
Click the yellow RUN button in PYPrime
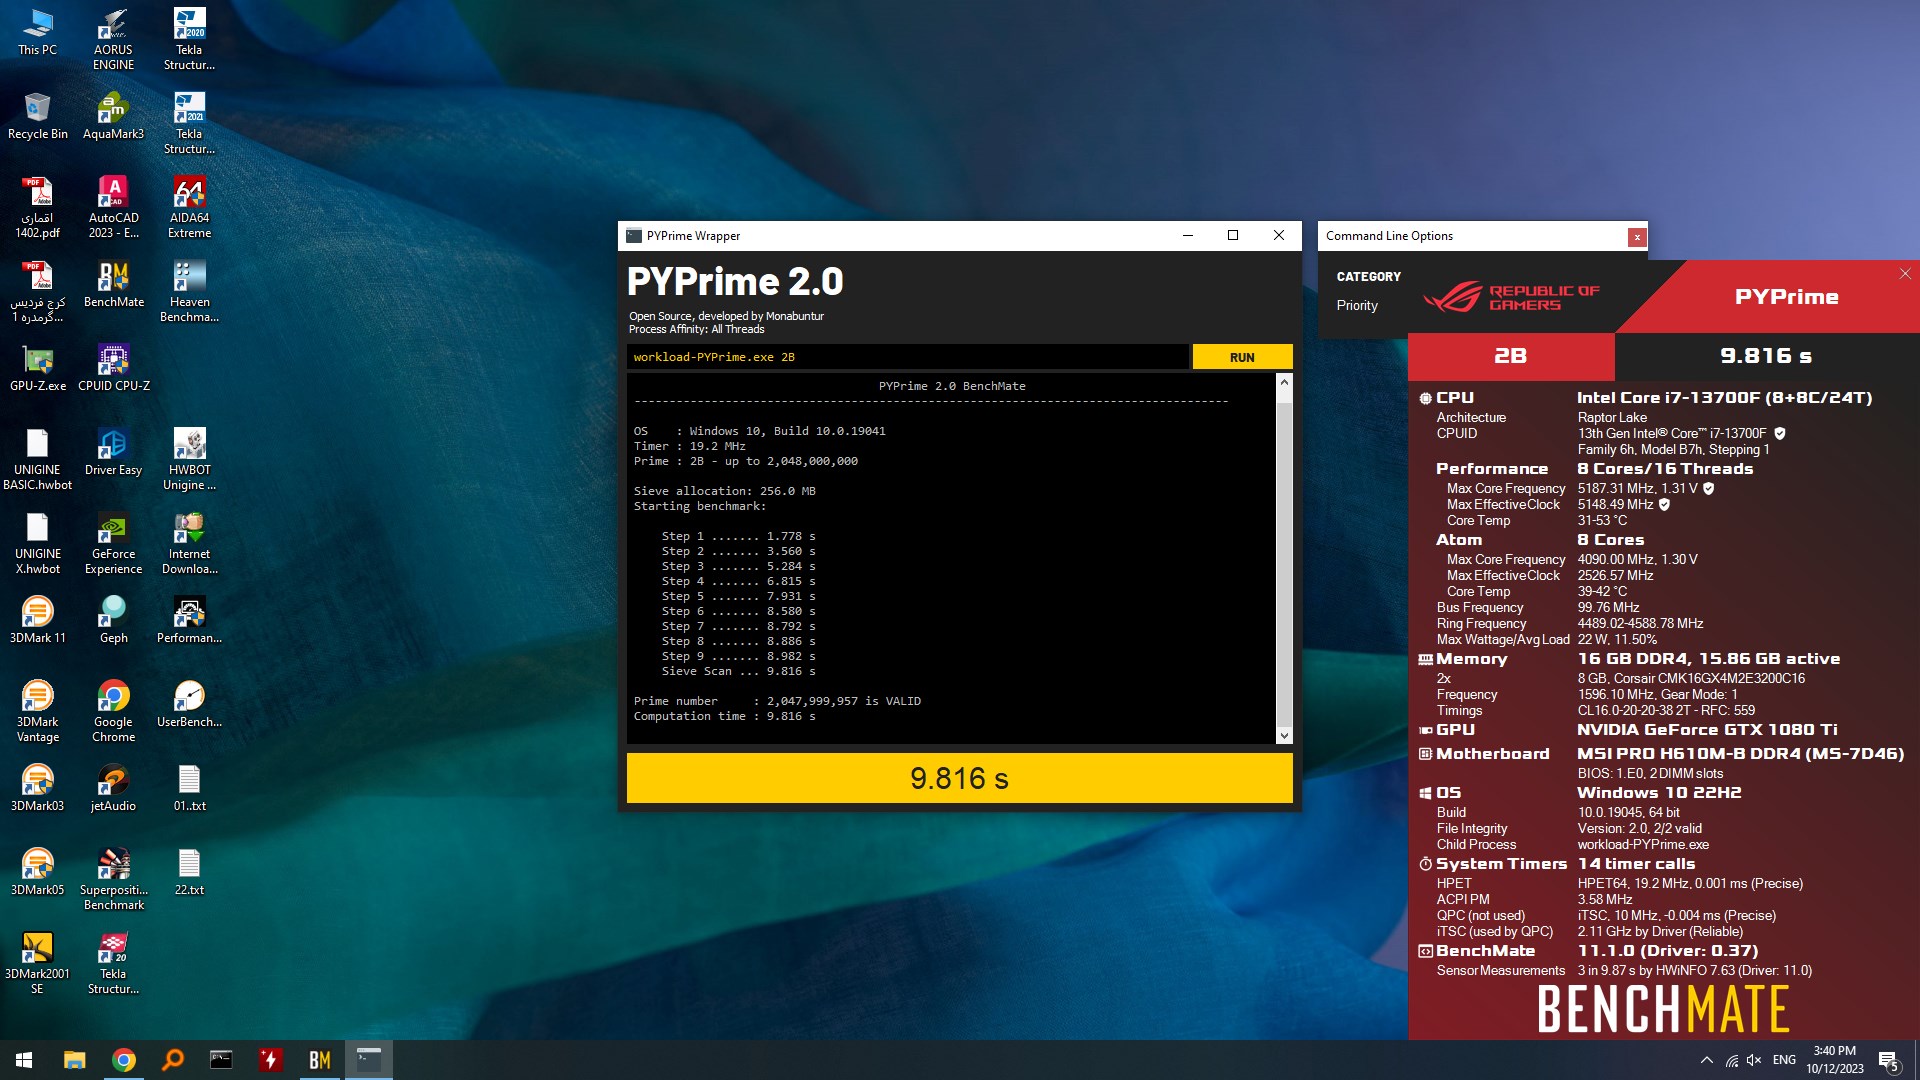[1242, 357]
